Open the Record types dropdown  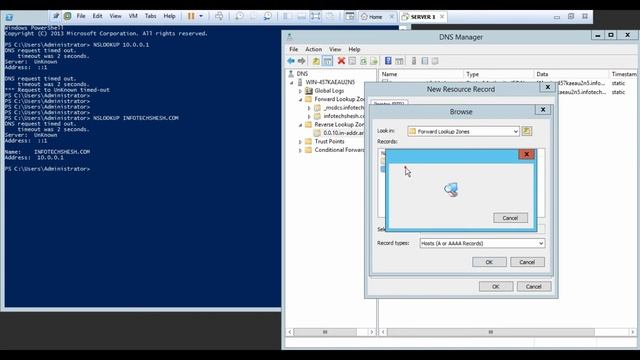(541, 243)
